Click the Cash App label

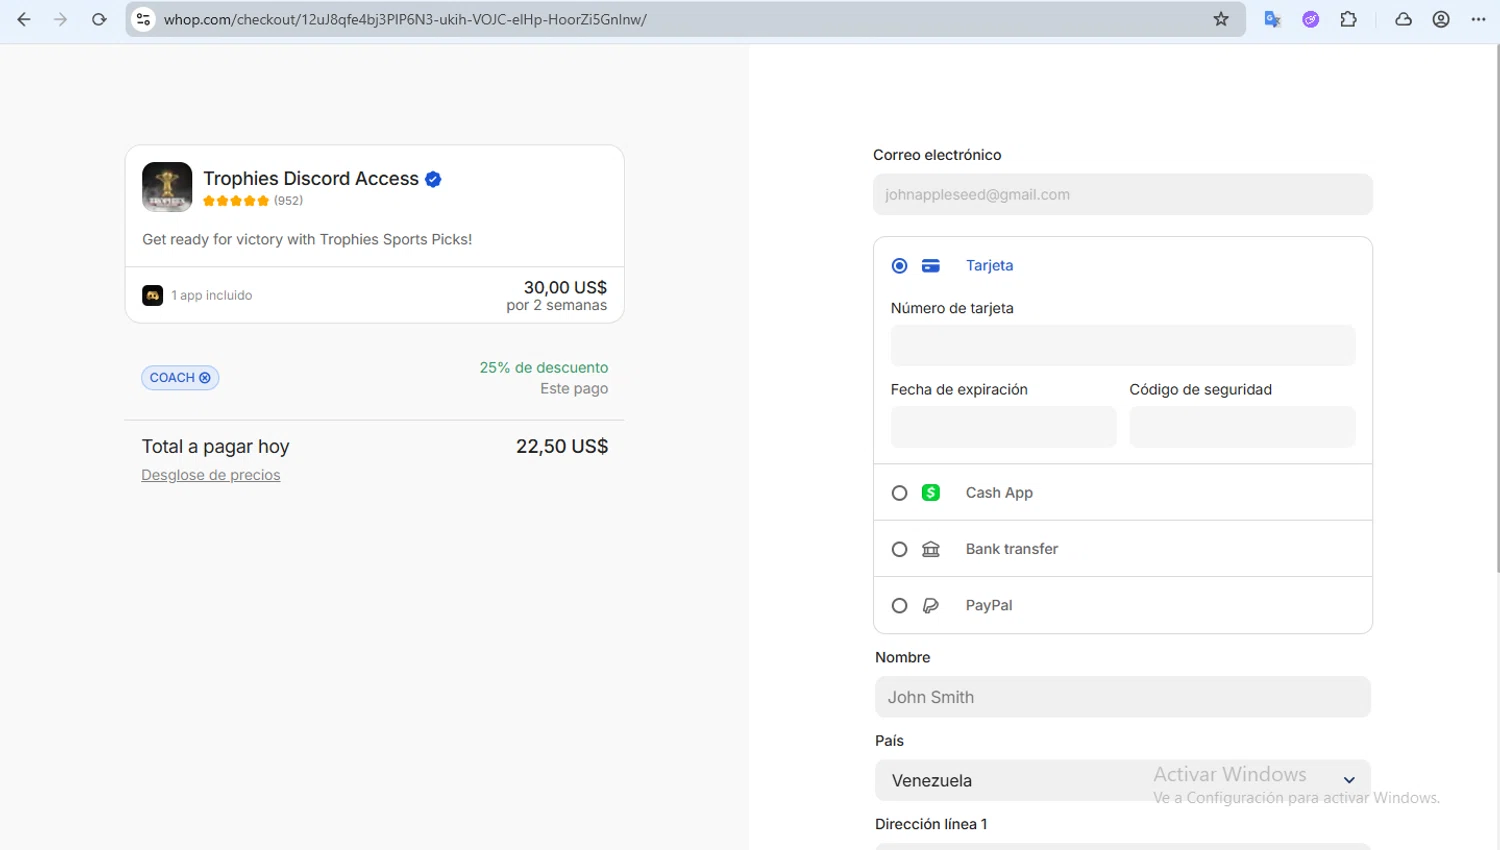pyautogui.click(x=999, y=493)
